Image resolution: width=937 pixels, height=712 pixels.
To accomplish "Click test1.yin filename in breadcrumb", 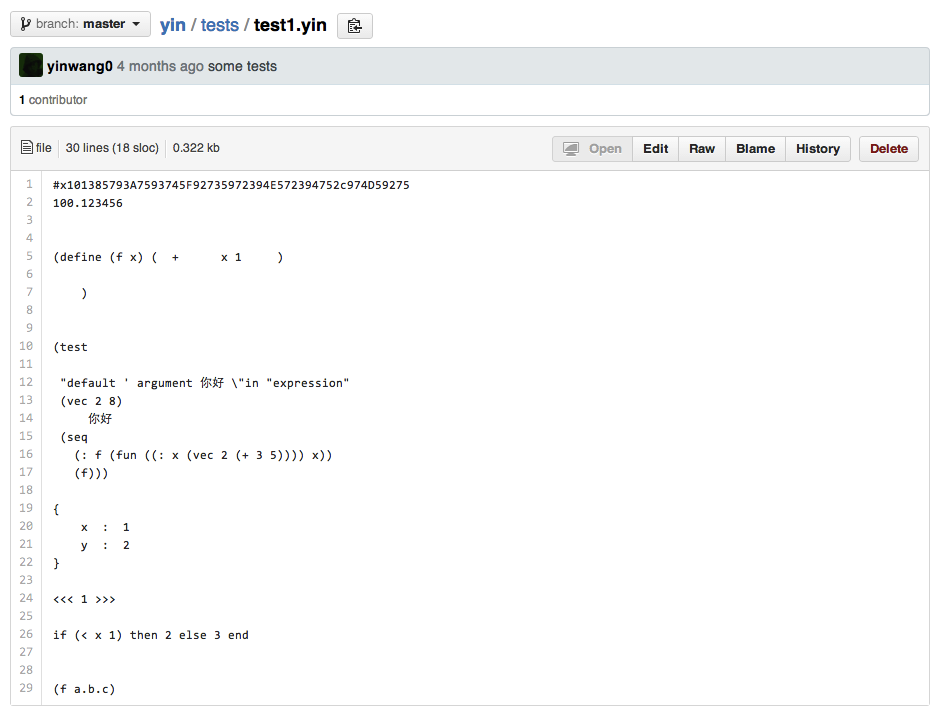I will [290, 25].
